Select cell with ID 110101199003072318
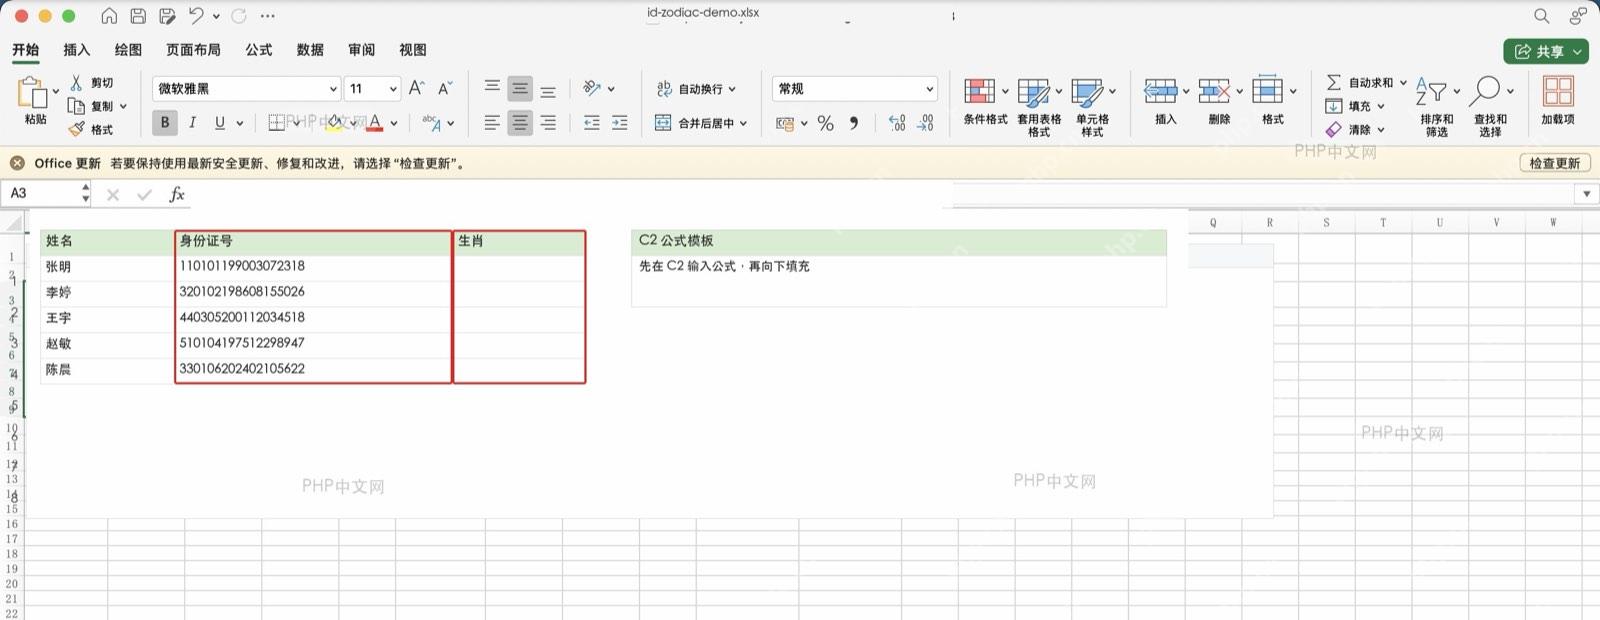The width and height of the screenshot is (1600, 620). click(313, 266)
